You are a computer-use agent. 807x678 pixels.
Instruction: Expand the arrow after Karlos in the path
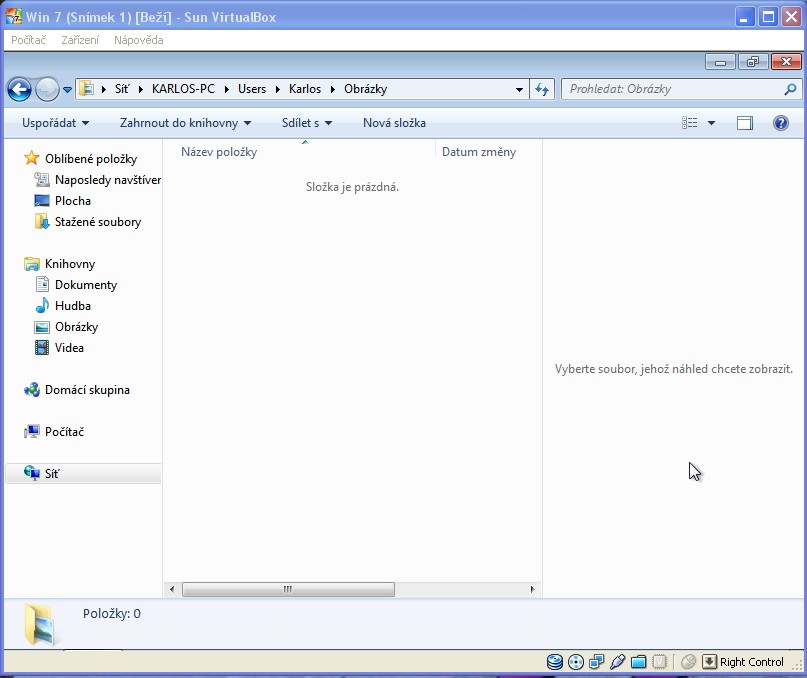(333, 89)
